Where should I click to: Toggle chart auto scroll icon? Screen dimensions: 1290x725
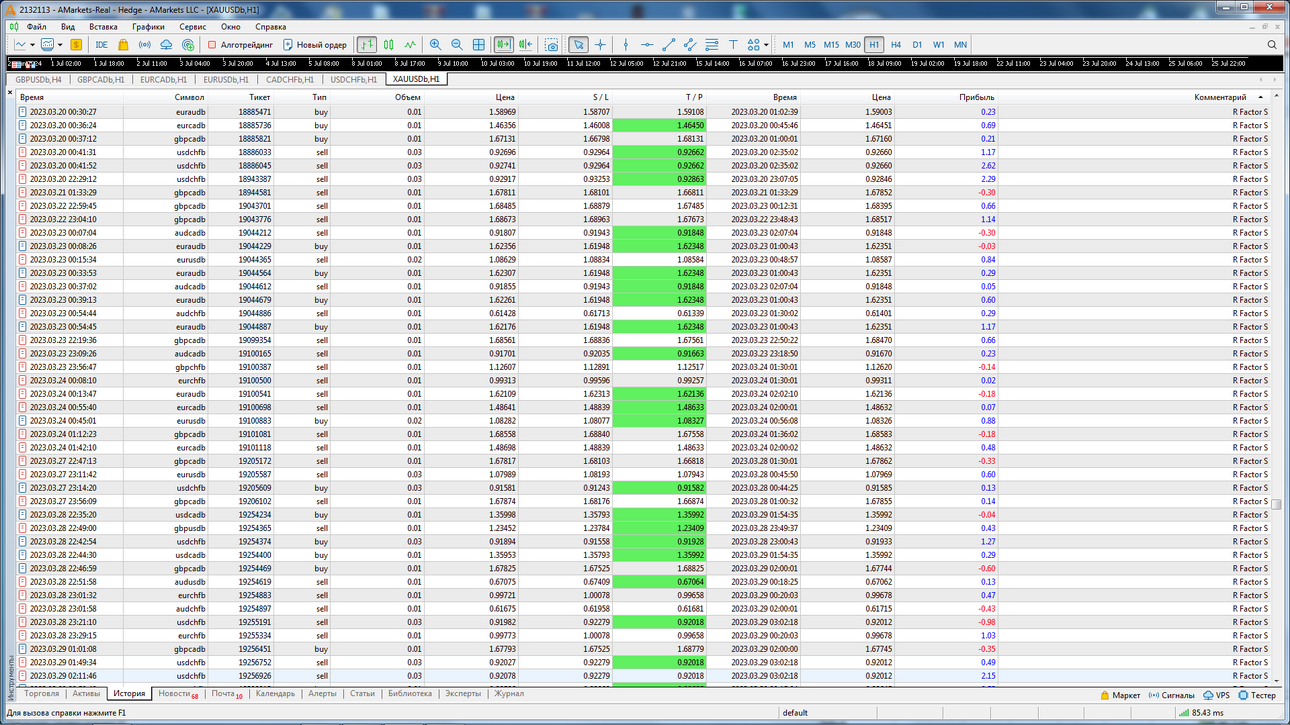(x=503, y=45)
